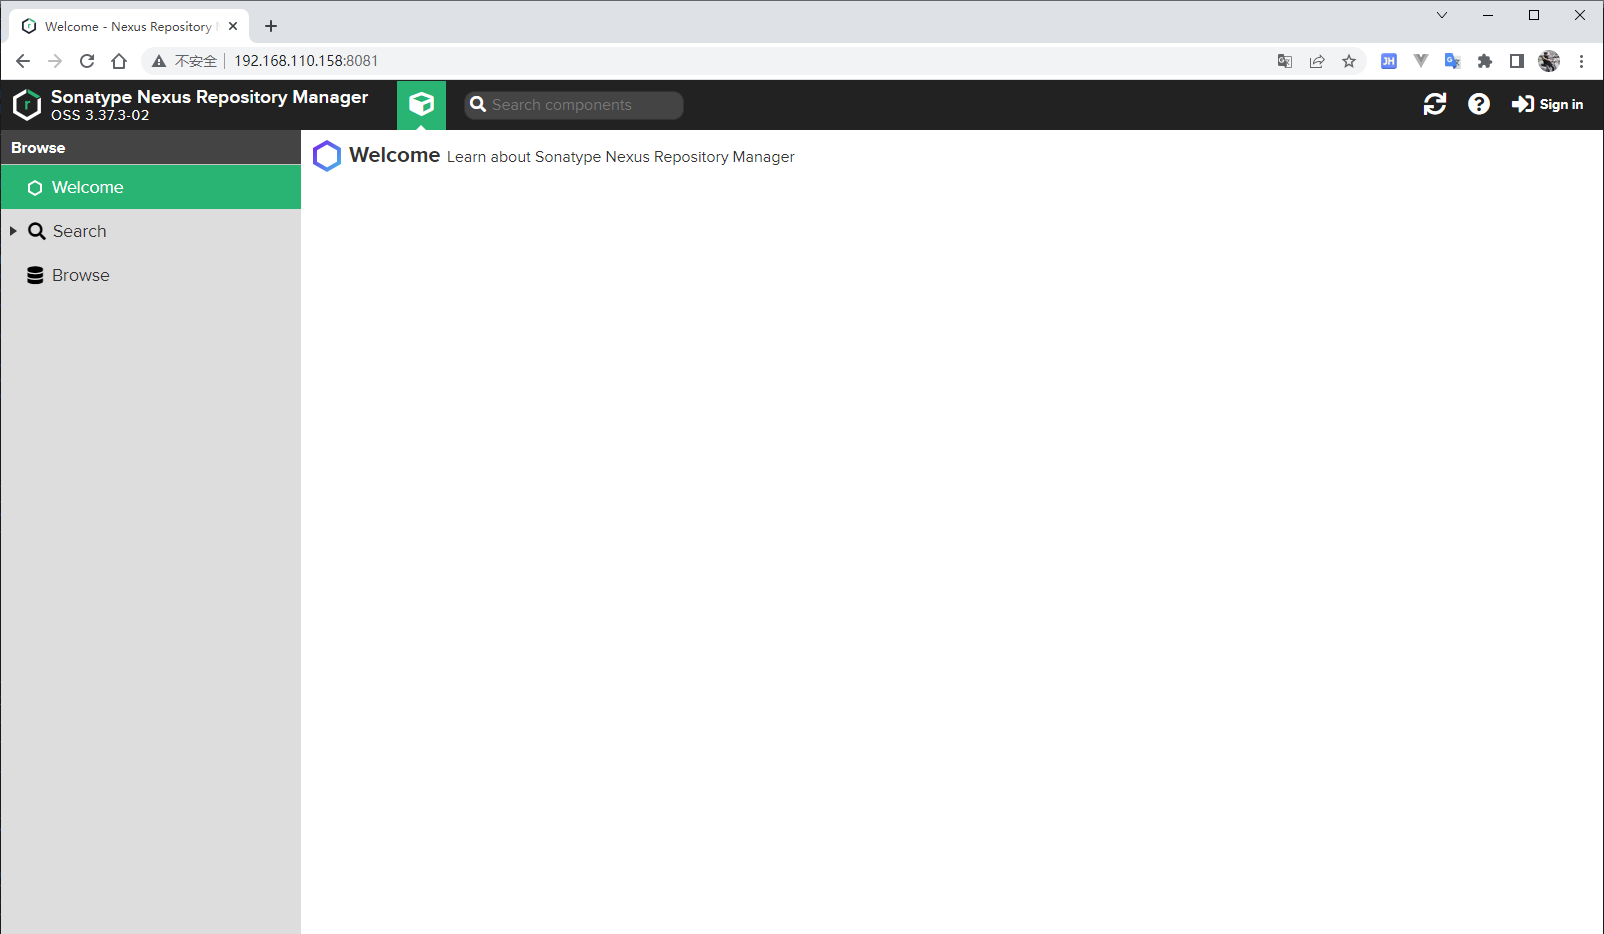Image resolution: width=1604 pixels, height=934 pixels.
Task: Go back to the previous page
Action: (23, 61)
